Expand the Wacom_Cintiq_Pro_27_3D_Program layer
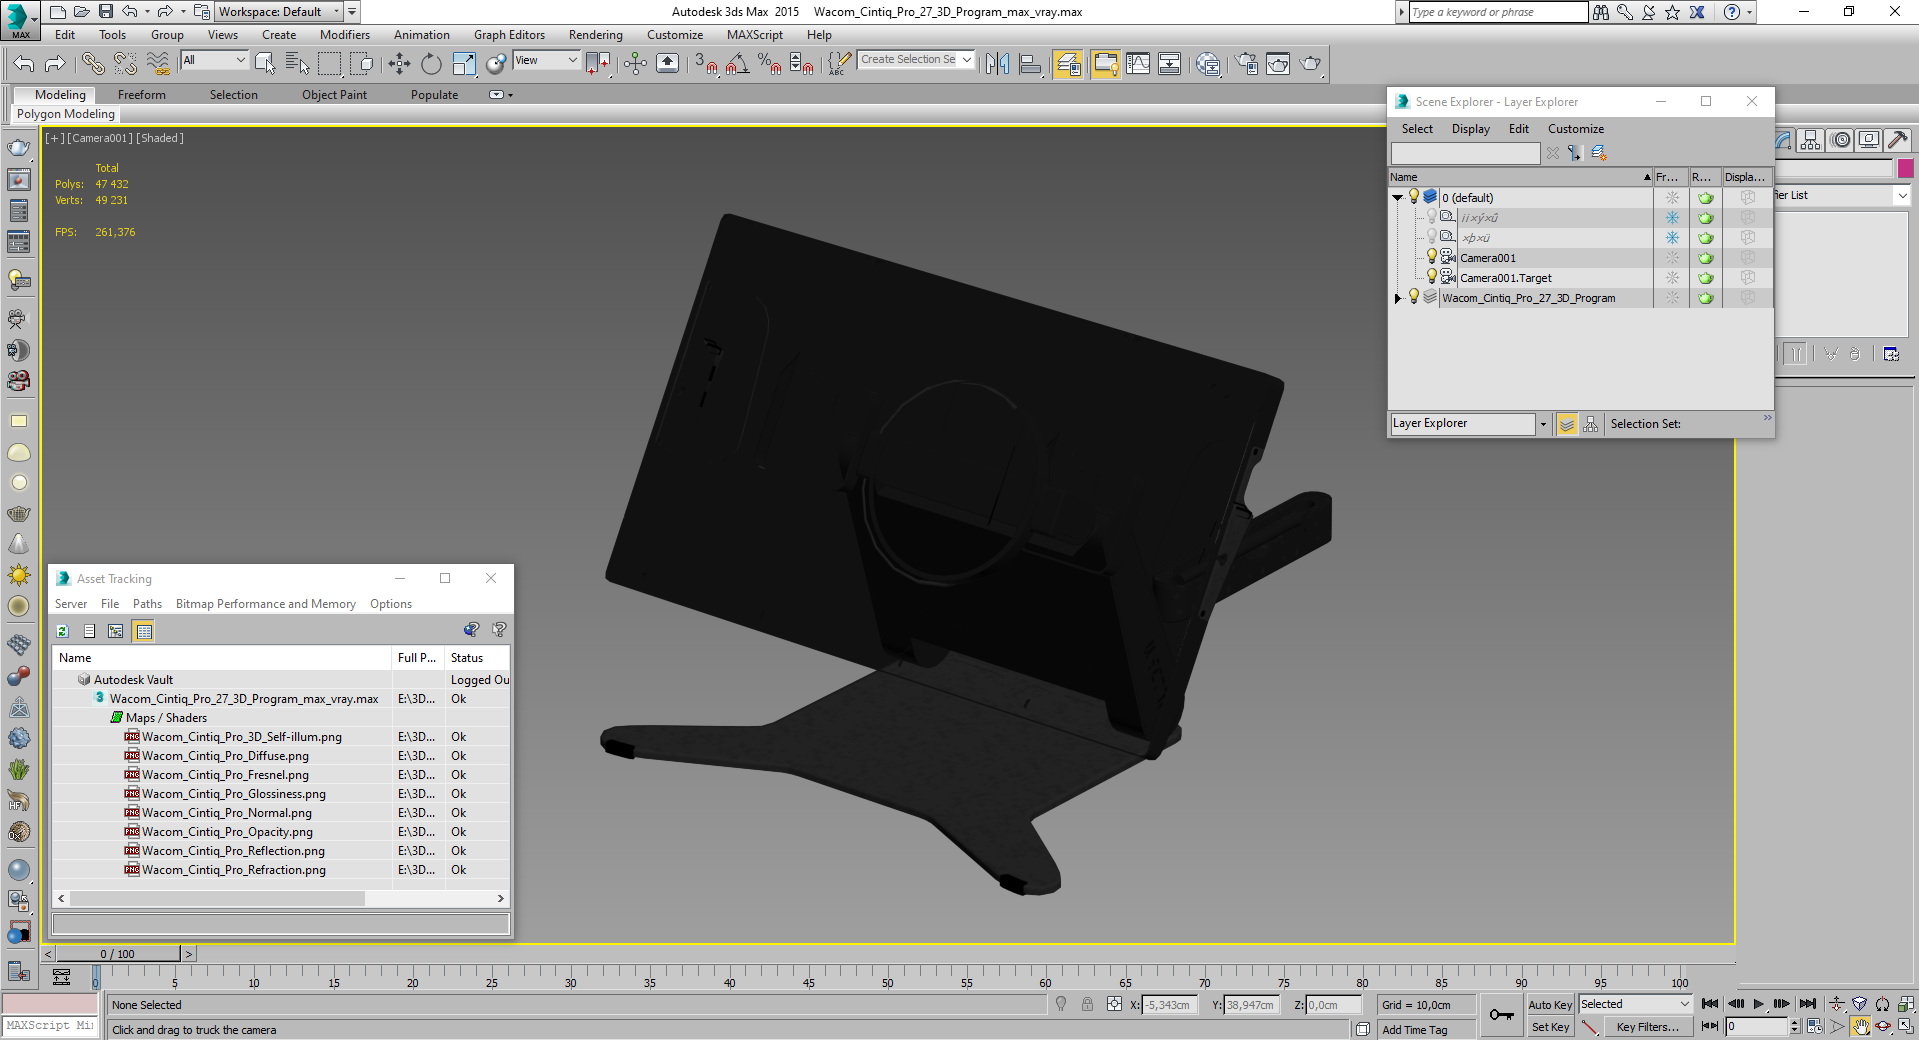 click(1398, 298)
